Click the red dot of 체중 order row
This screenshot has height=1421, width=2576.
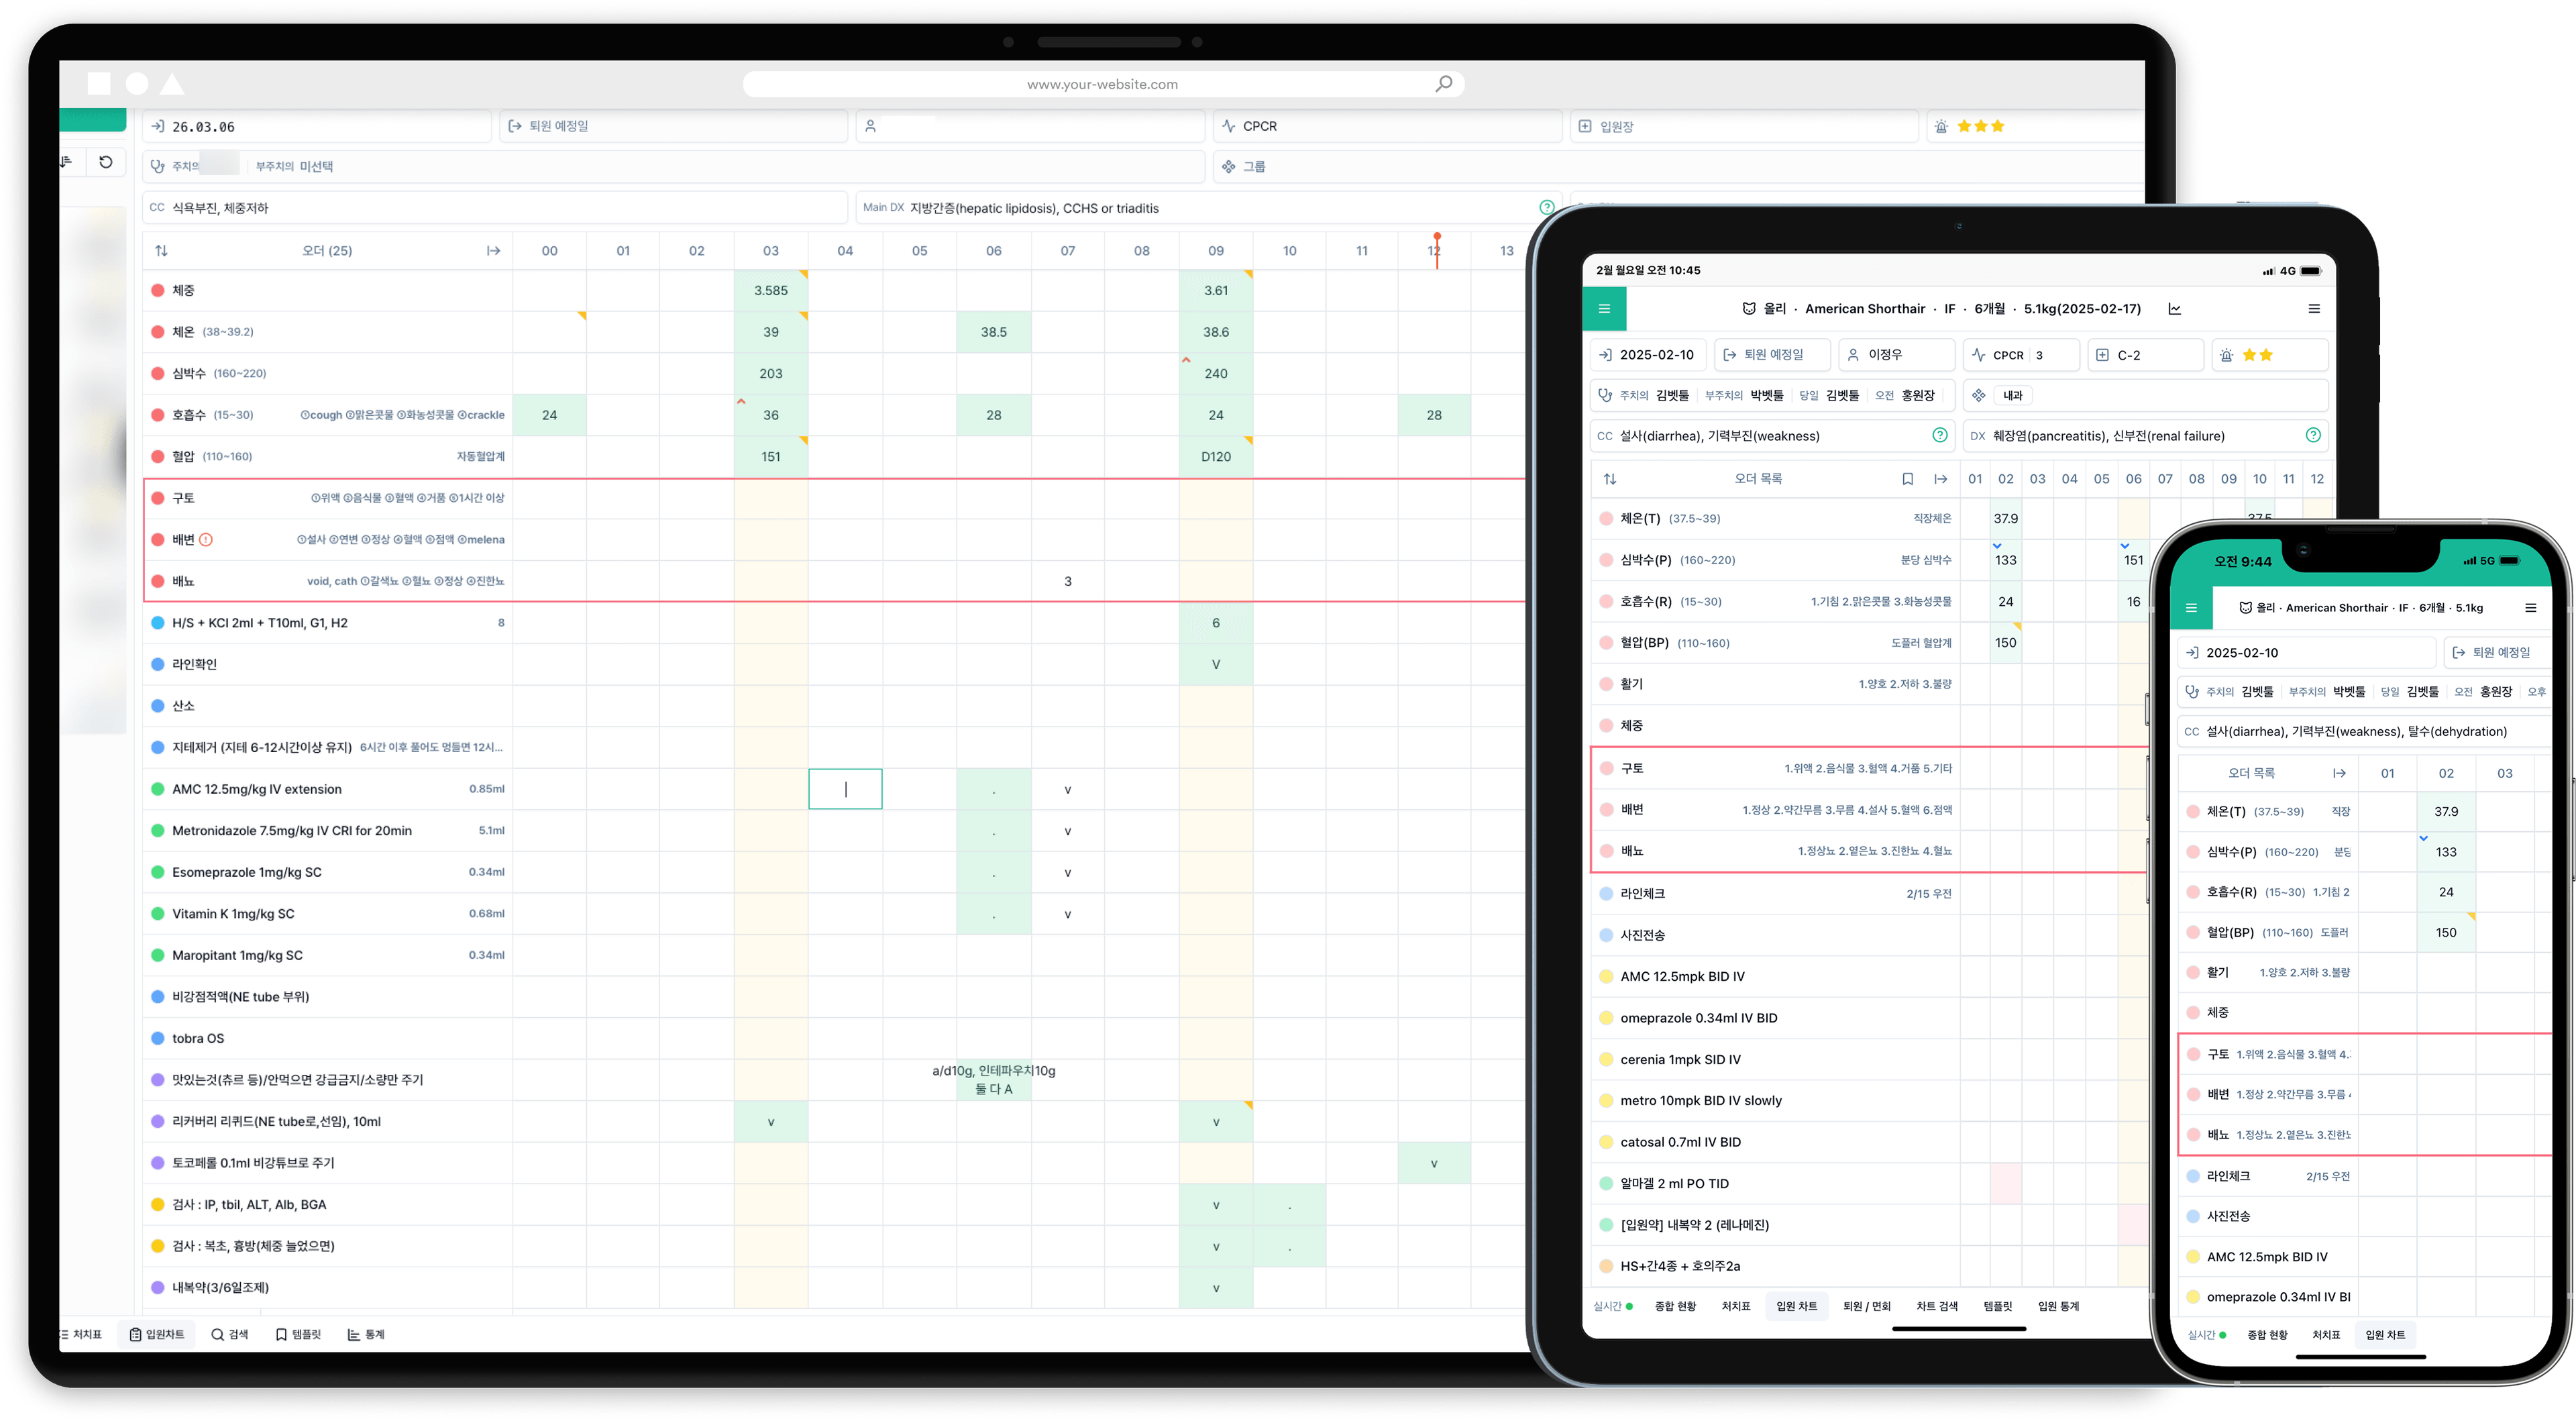pos(157,290)
